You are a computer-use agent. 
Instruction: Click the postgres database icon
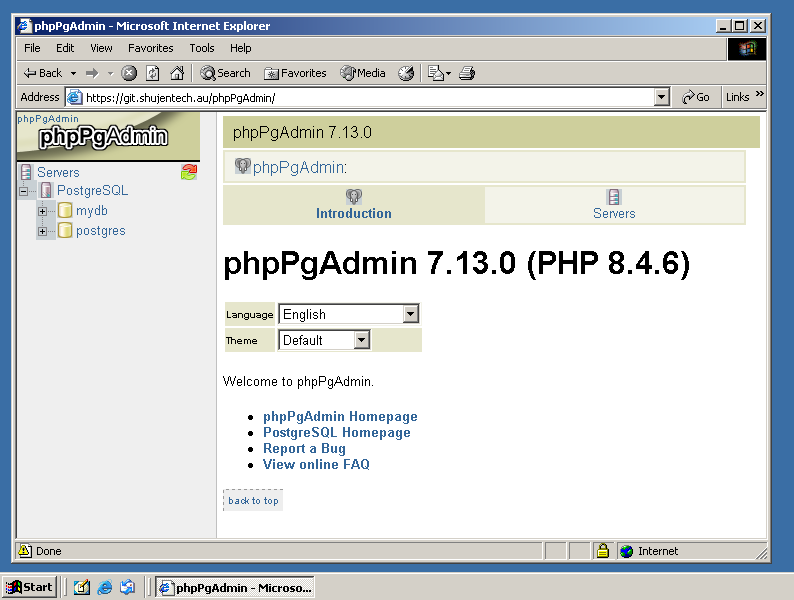click(x=65, y=230)
